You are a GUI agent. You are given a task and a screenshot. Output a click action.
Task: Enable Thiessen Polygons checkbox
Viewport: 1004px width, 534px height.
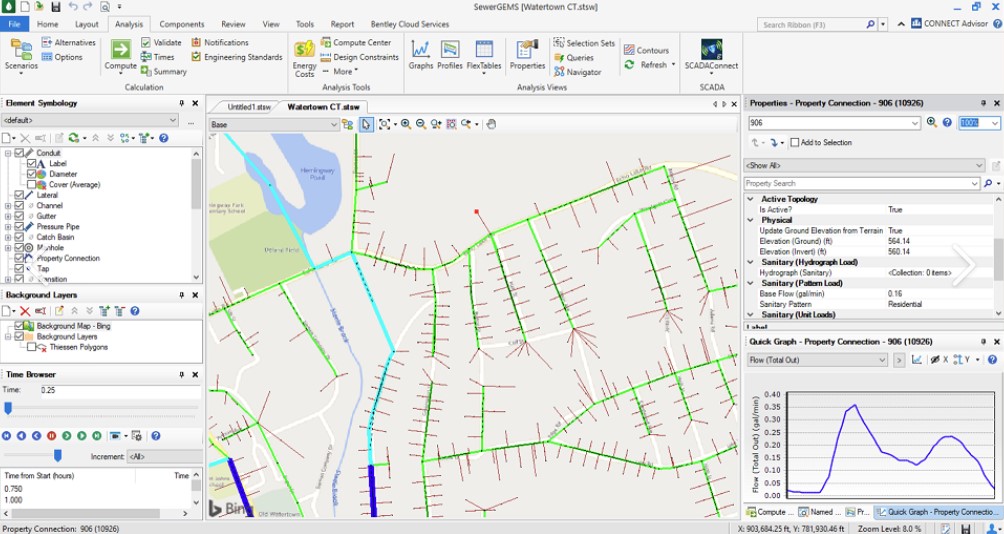31,347
